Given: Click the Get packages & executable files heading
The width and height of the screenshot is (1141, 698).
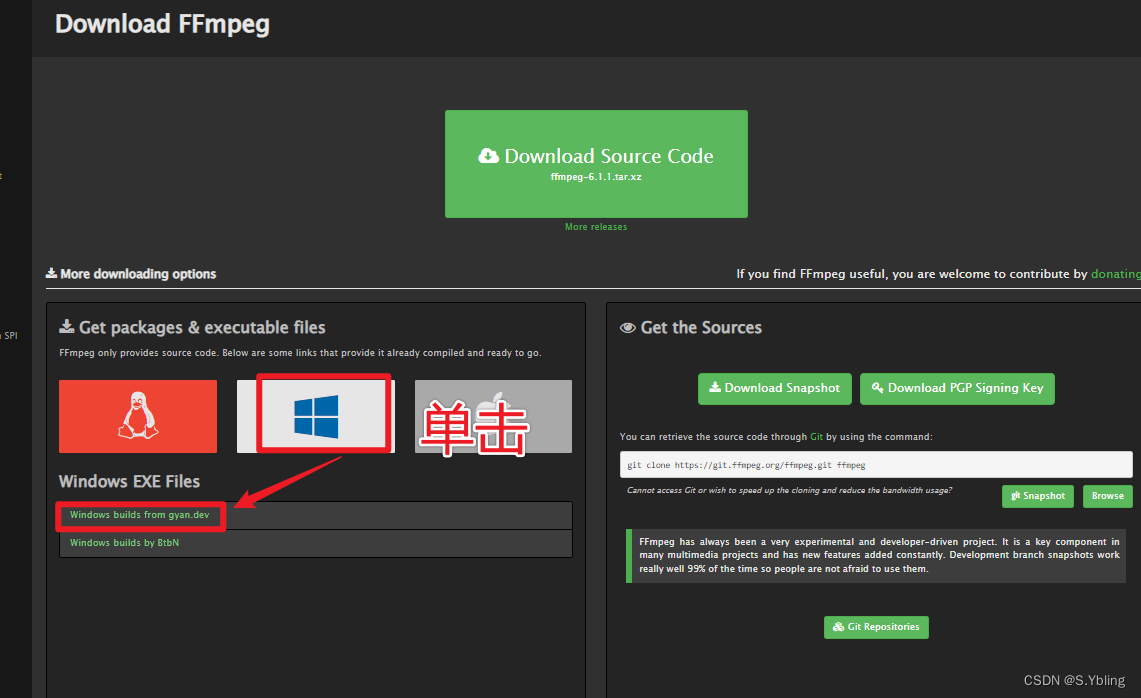Looking at the screenshot, I should [x=192, y=328].
